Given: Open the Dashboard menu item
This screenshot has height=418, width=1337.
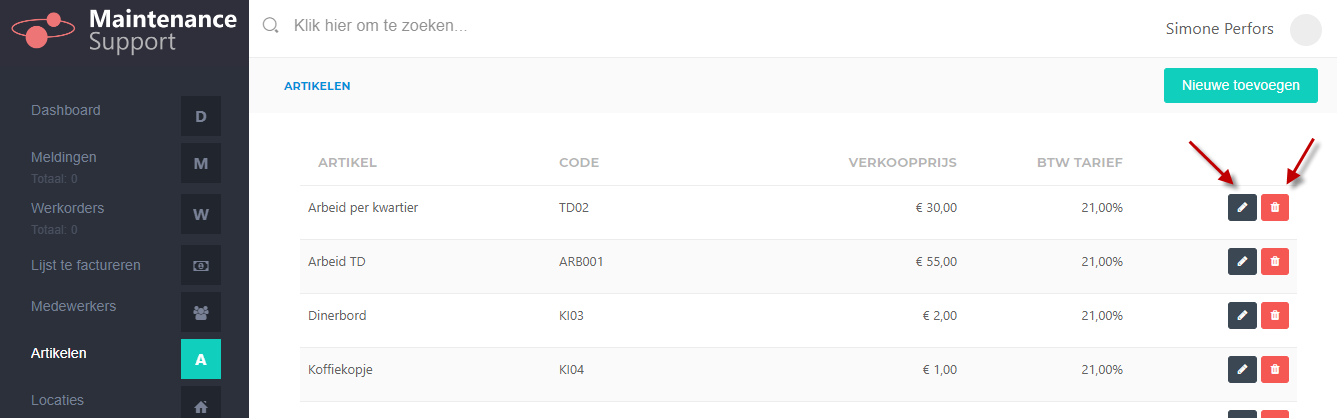Looking at the screenshot, I should pos(66,110).
